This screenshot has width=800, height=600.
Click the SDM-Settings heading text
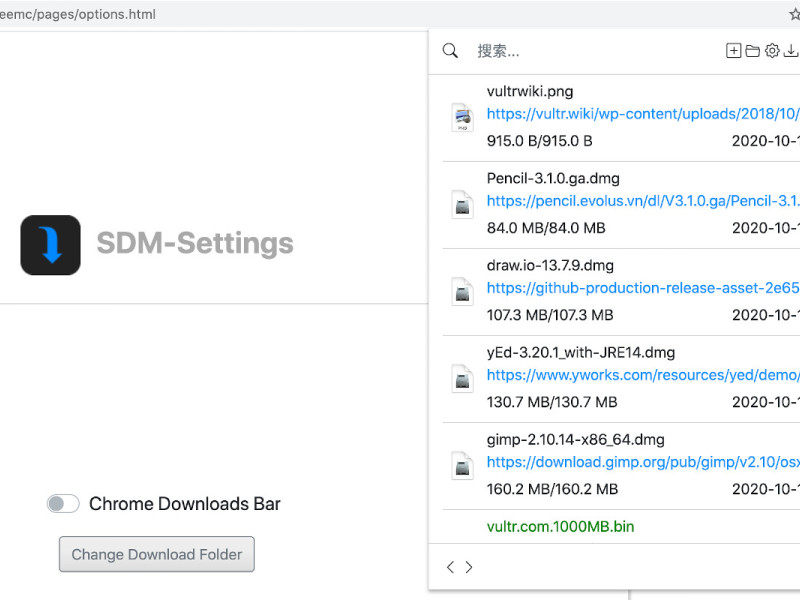pyautogui.click(x=195, y=243)
